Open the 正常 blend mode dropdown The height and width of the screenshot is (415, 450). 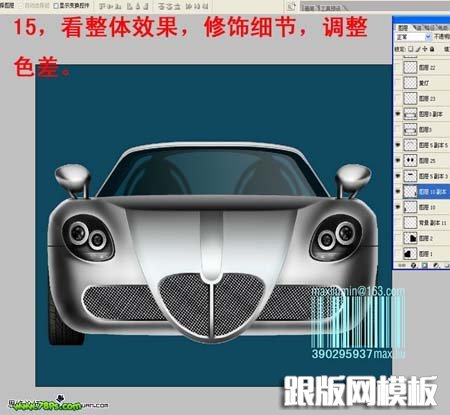413,37
